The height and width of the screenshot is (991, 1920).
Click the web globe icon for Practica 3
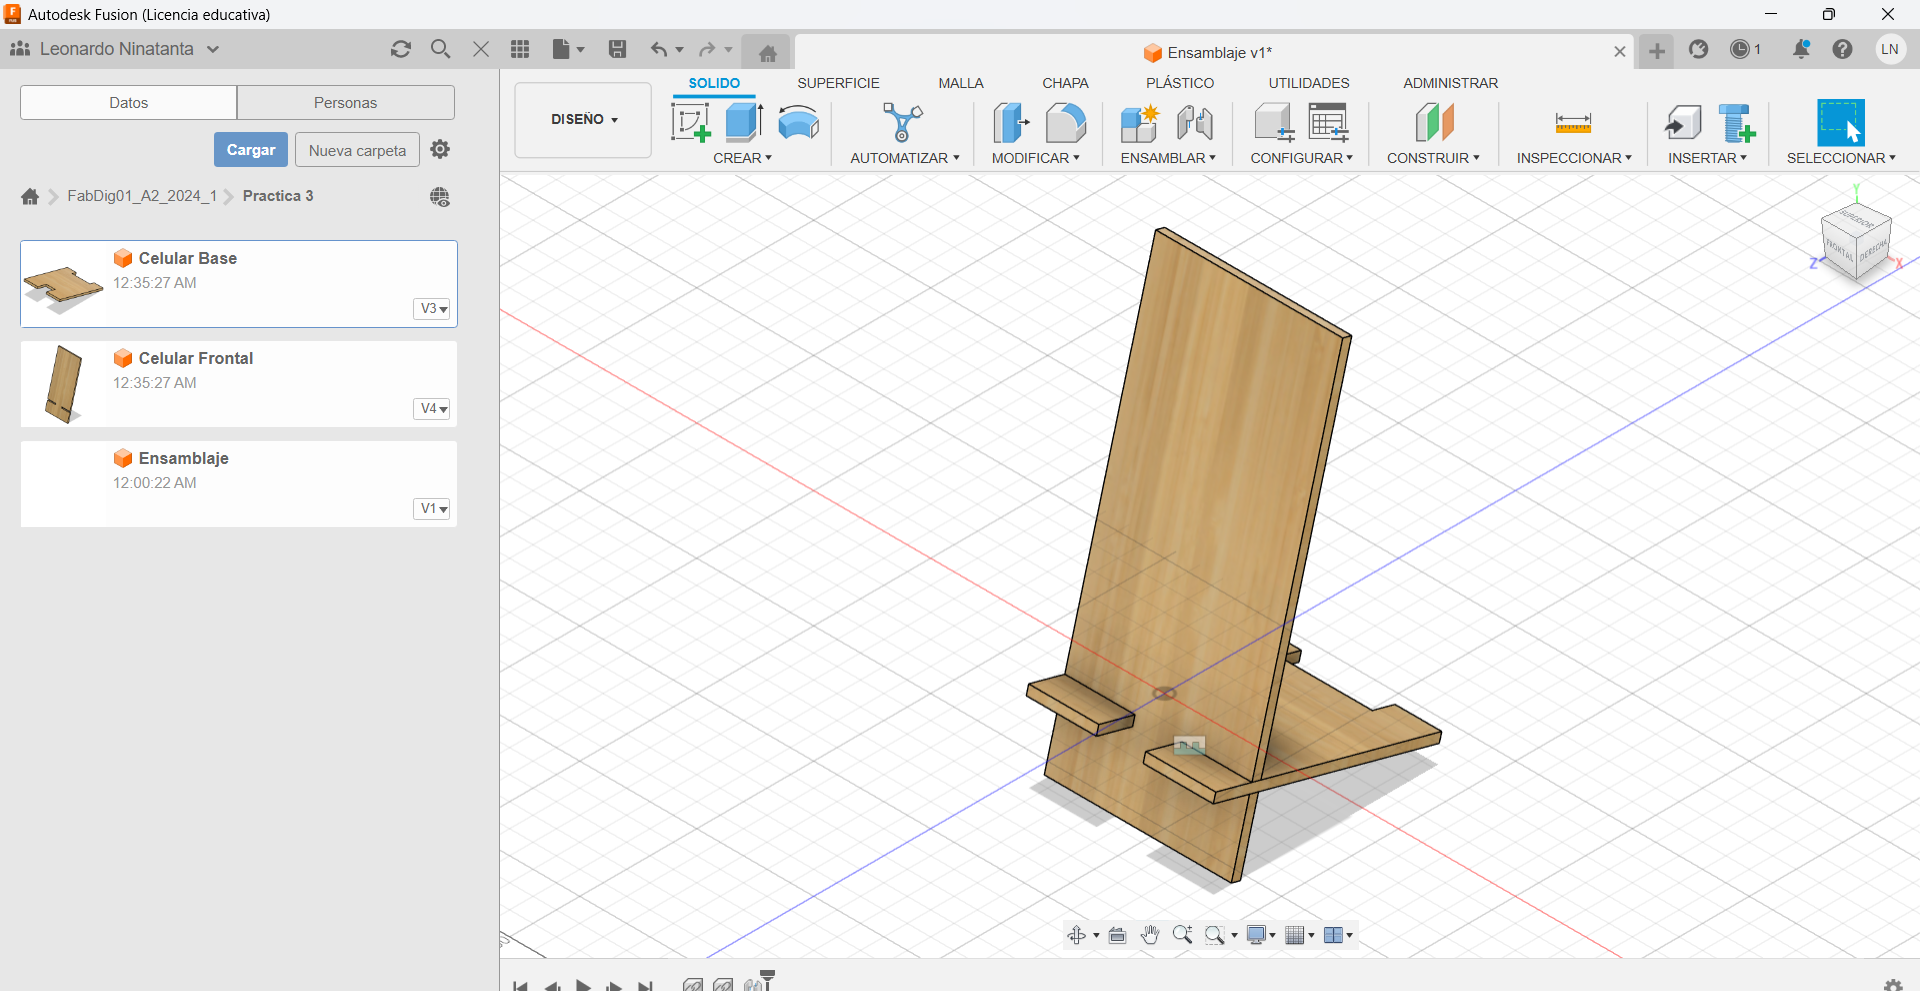(440, 197)
